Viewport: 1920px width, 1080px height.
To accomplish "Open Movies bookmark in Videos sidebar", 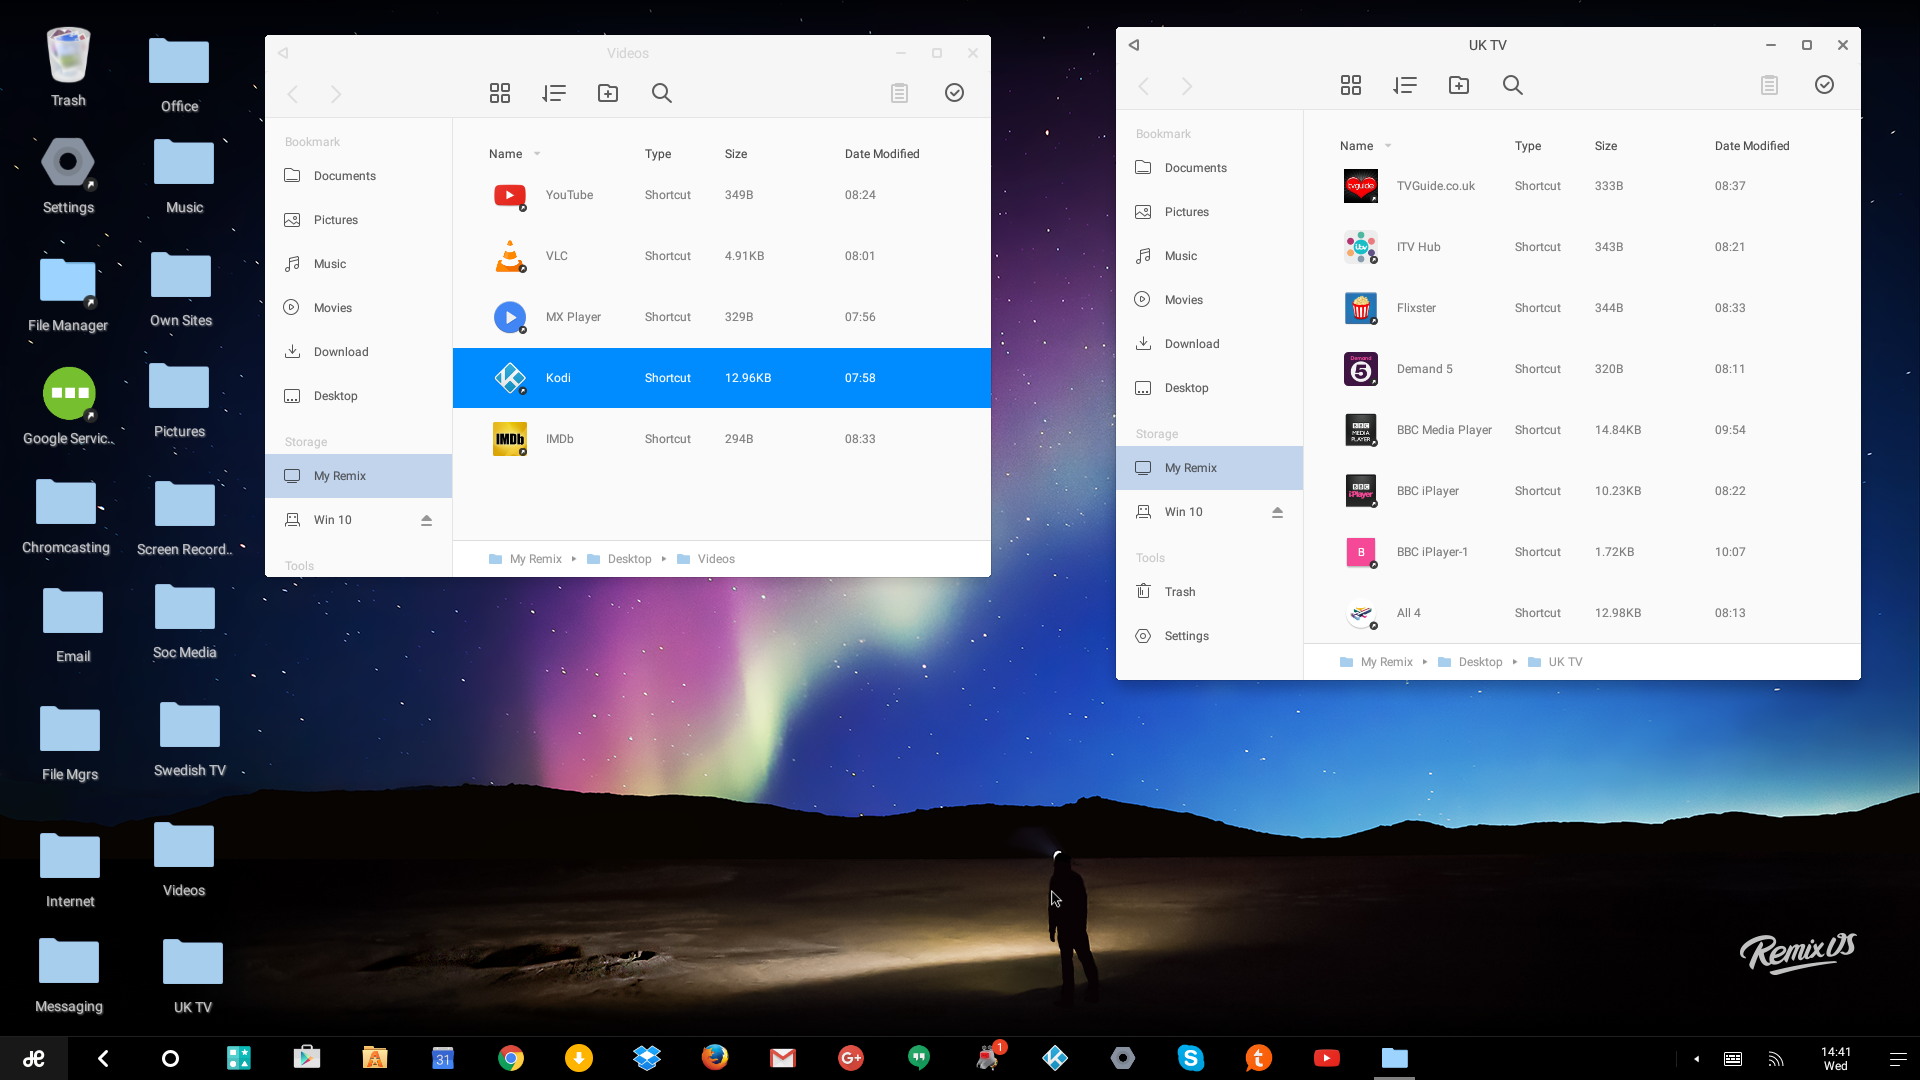I will click(358, 308).
